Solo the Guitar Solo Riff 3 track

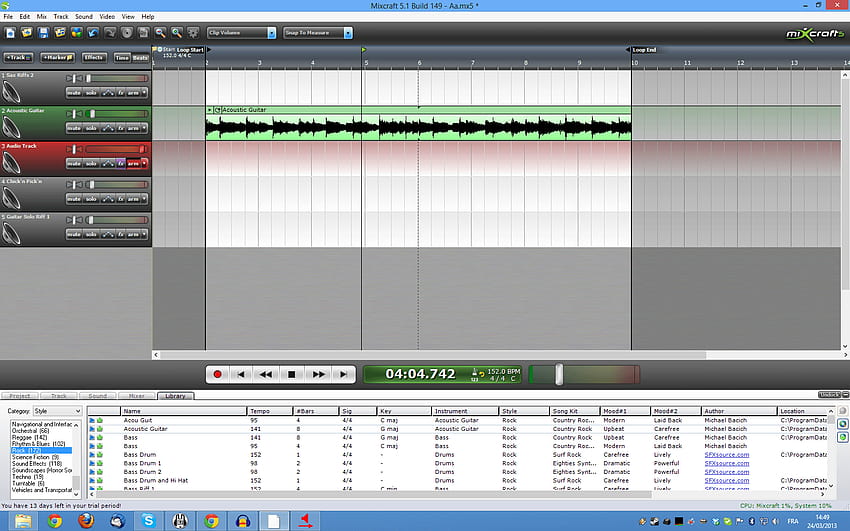pos(91,234)
